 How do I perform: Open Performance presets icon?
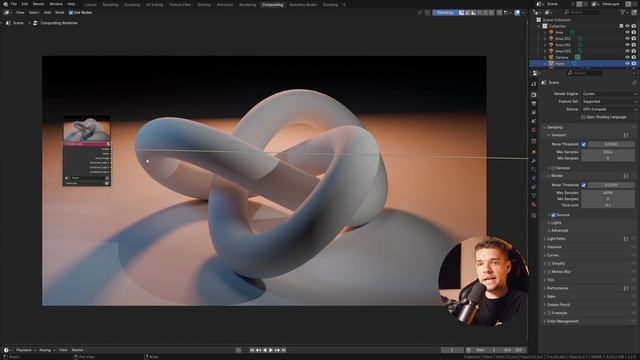(626, 288)
